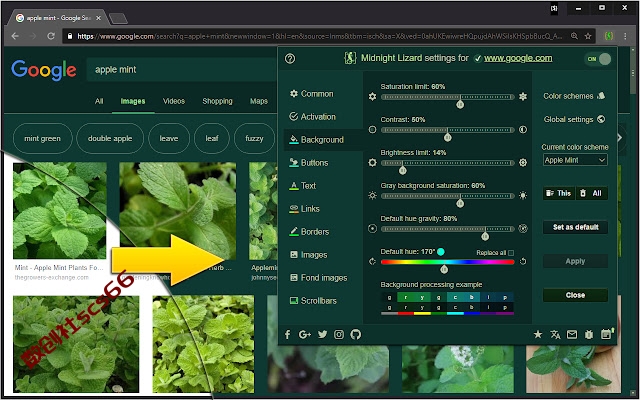Click the low contrast icon
640x400 pixels.
coord(372,130)
